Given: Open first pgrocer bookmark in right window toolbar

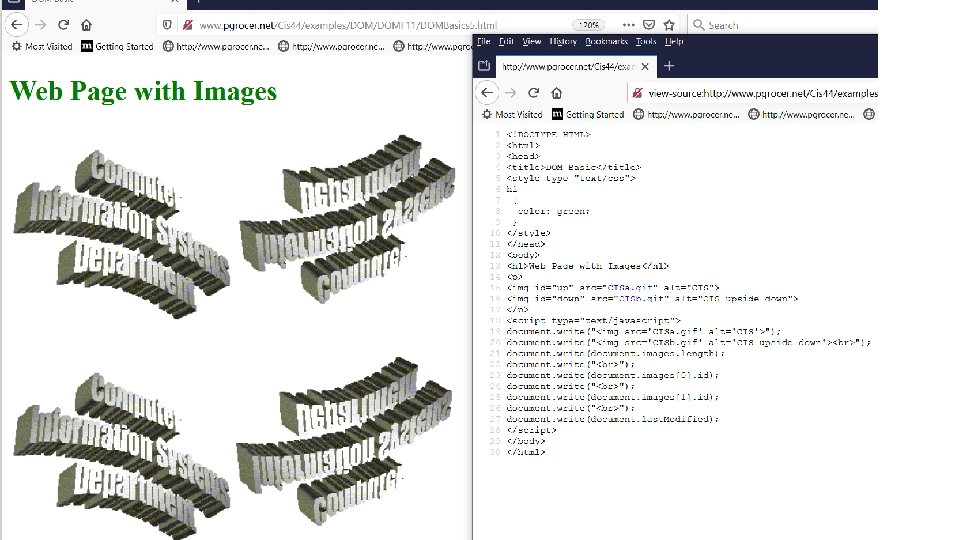Looking at the screenshot, I should (x=686, y=114).
